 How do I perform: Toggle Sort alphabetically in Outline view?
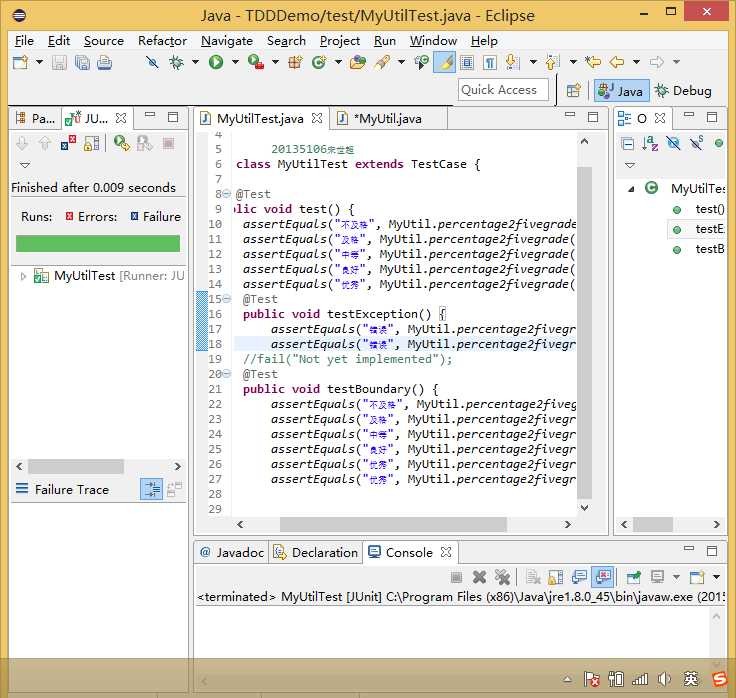650,143
